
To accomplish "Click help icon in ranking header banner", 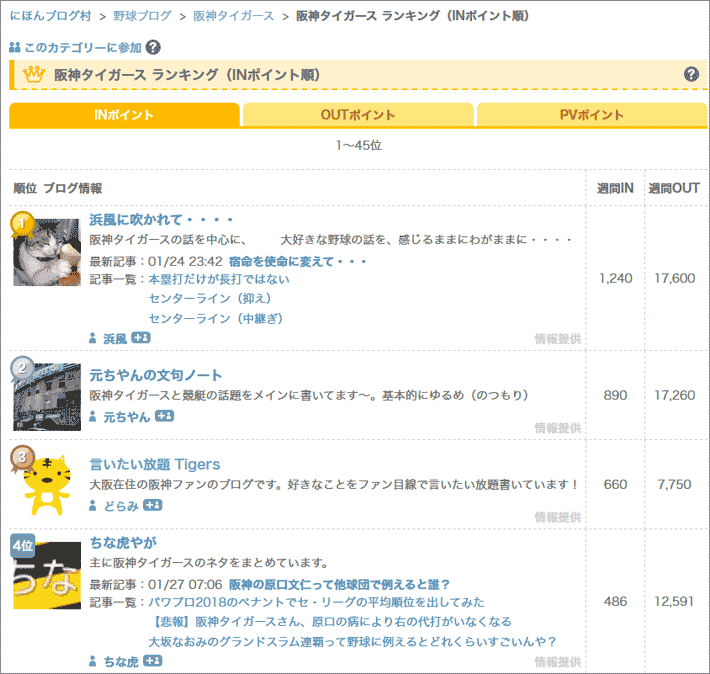I will (x=691, y=74).
